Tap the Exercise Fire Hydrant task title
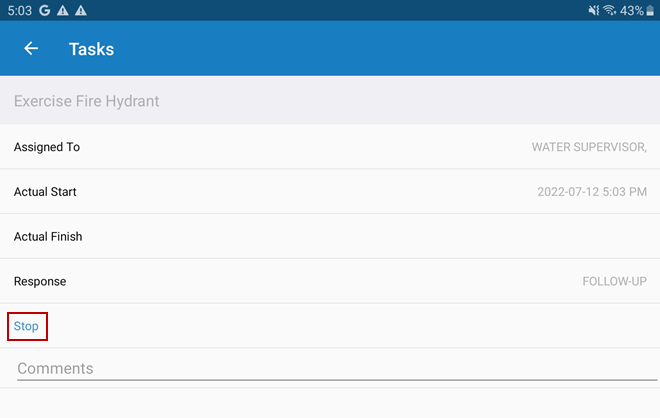Screen dimensions: 660x418 pos(87,101)
